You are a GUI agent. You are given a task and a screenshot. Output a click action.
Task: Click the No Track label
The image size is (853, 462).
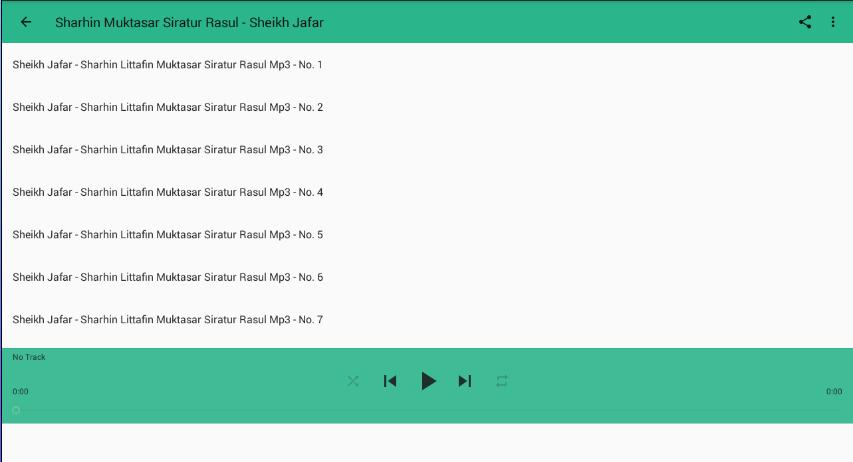29,357
